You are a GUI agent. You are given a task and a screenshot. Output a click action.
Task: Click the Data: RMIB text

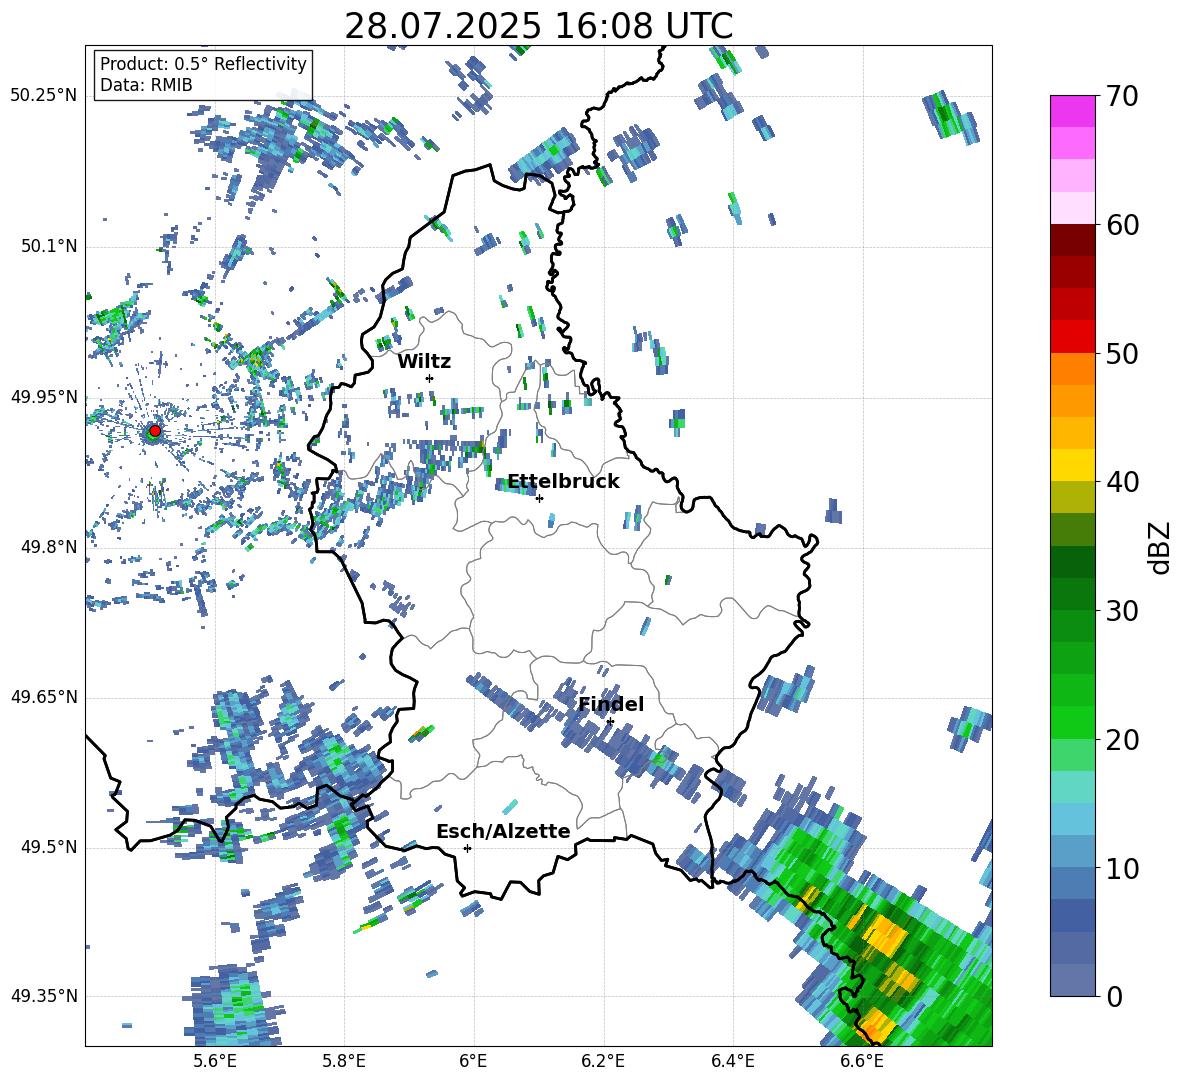click(146, 85)
